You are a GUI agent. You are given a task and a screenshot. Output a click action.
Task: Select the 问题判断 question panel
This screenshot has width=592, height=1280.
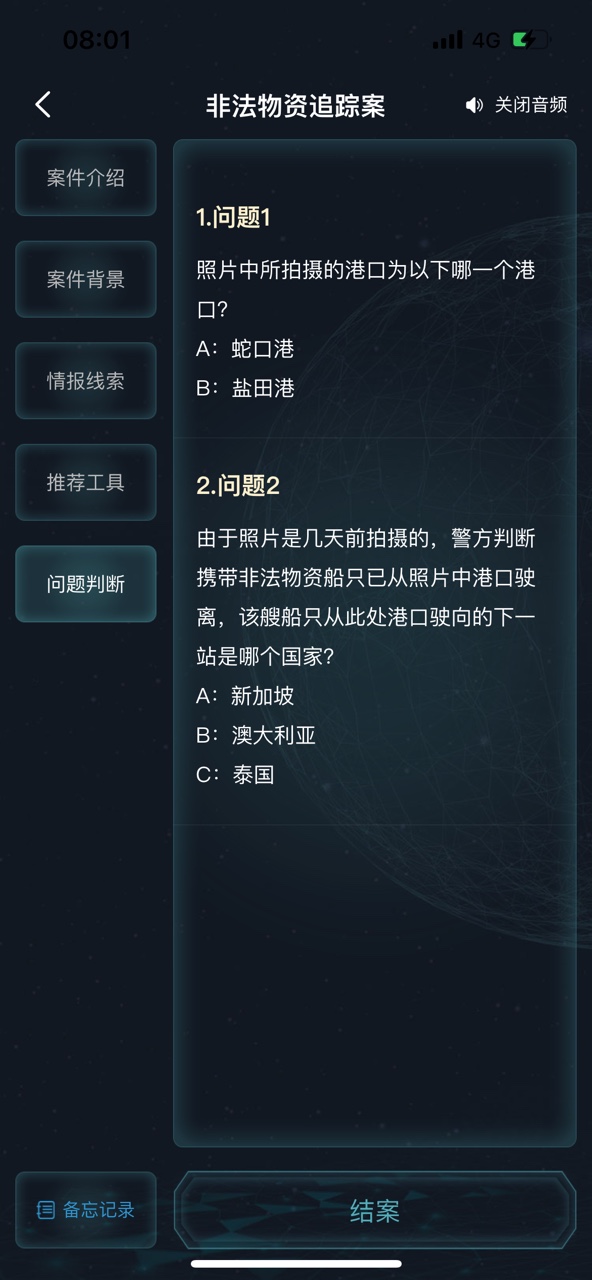[85, 584]
